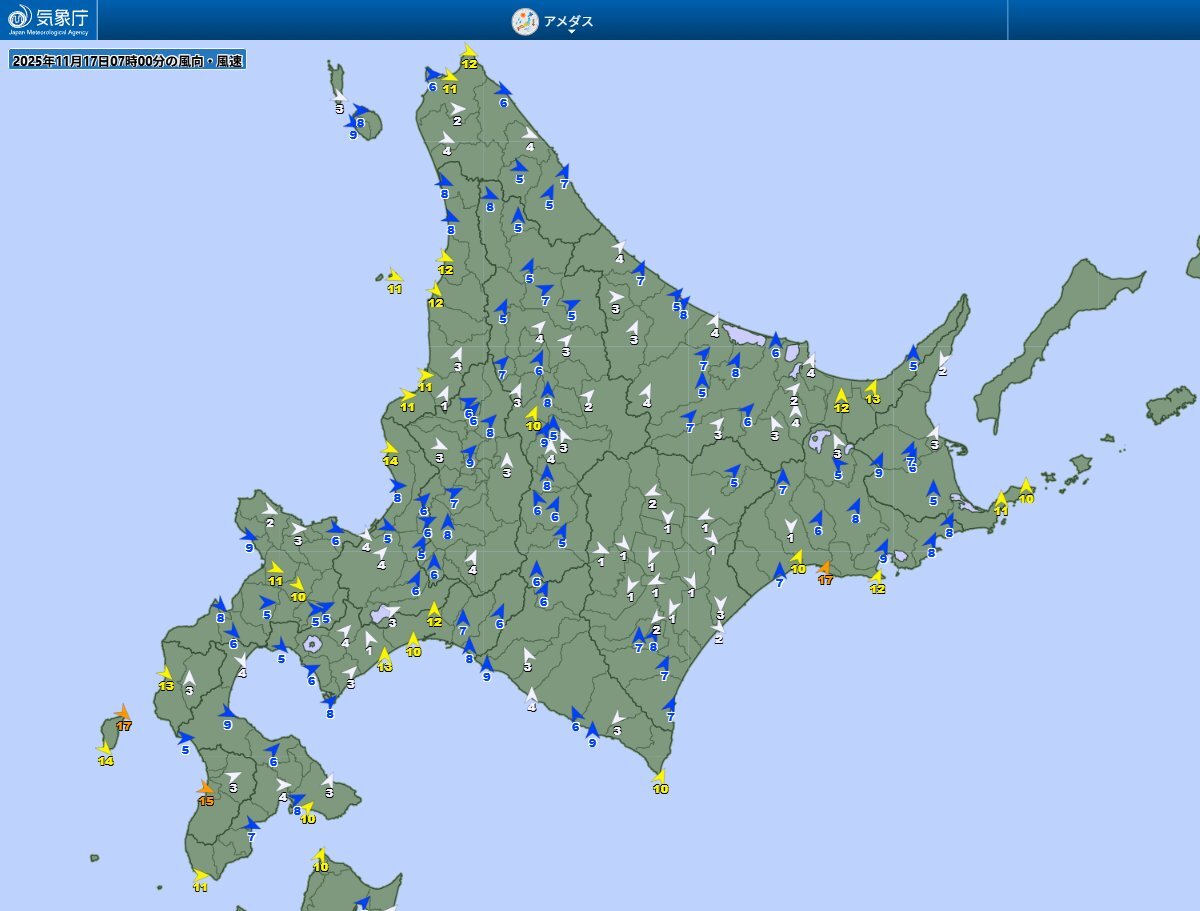Screen dimensions: 1200x911
Task: Click the timestamp label showing 2025年11月17日07時00分
Action: [x=128, y=60]
